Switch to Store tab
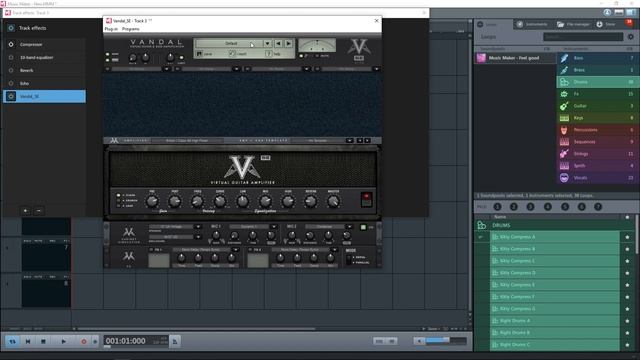The height and width of the screenshot is (360, 640). pos(606,24)
